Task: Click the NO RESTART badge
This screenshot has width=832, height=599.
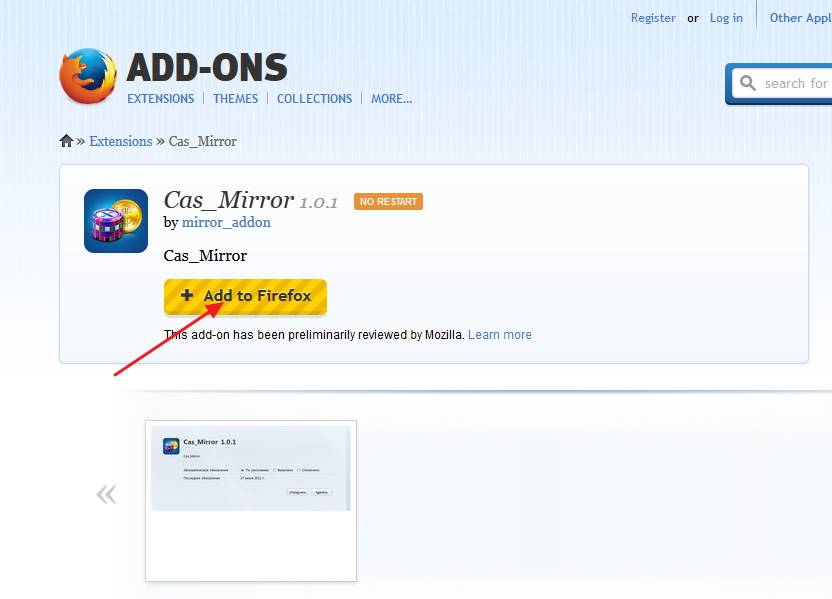Action: (388, 201)
